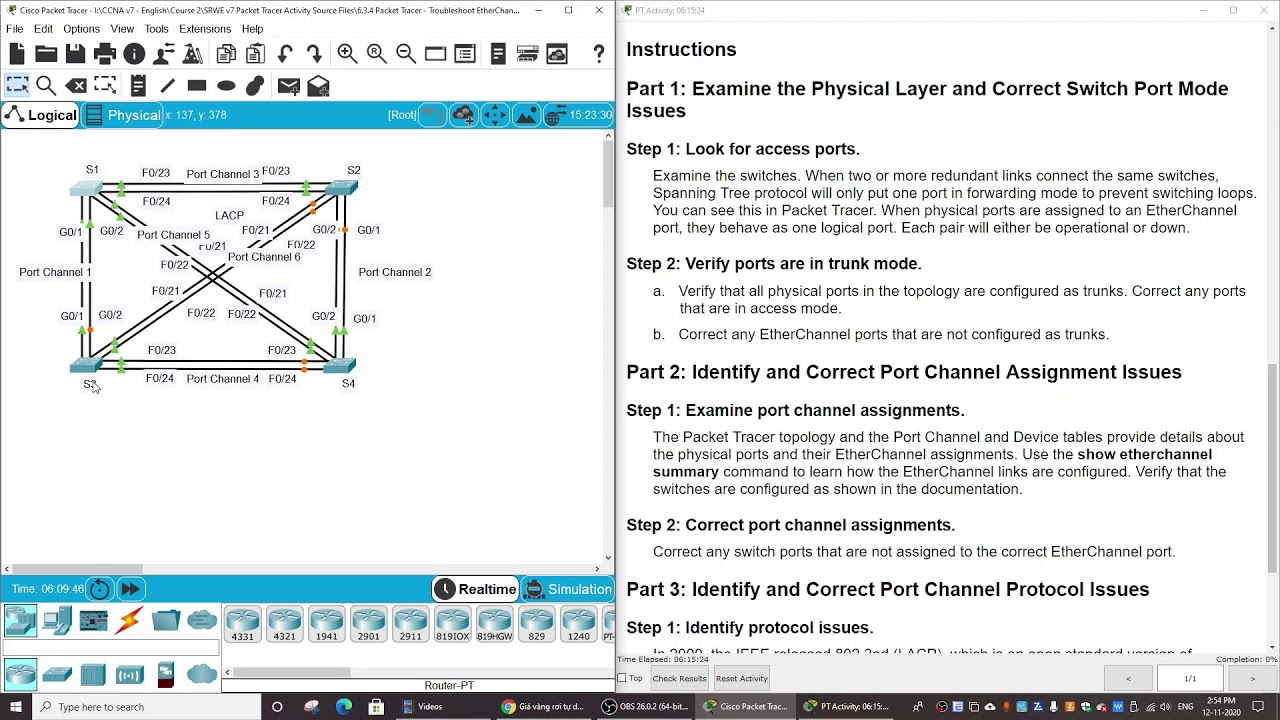Image resolution: width=1280 pixels, height=720 pixels.
Task: Add a Complex PDU open envelope
Action: click(x=319, y=87)
